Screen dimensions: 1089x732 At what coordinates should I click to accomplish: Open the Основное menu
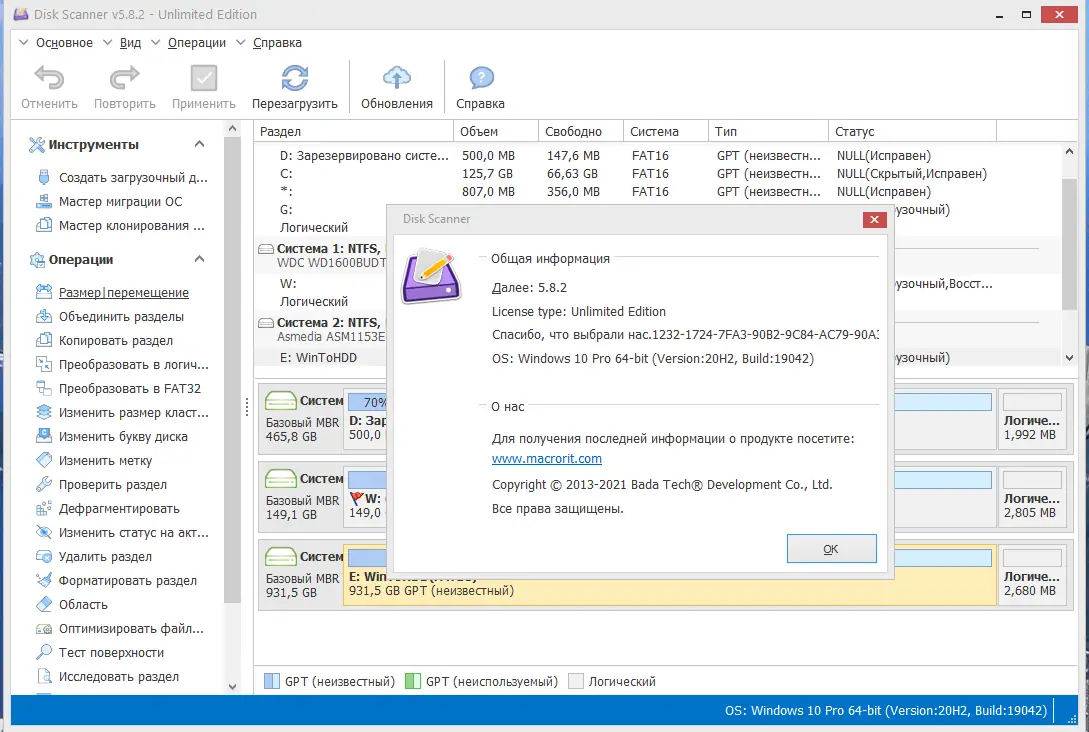(x=65, y=42)
